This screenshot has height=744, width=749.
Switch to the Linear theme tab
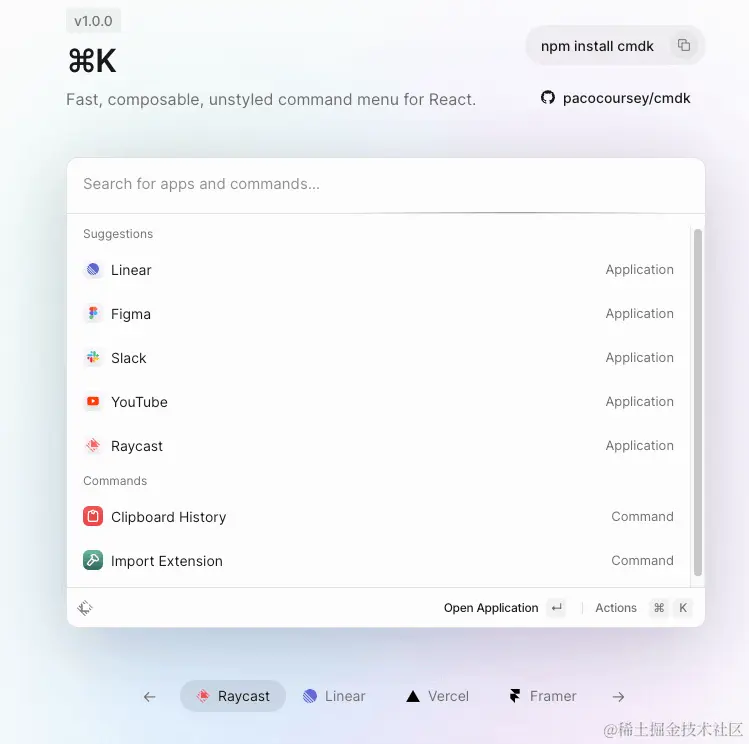pos(334,696)
